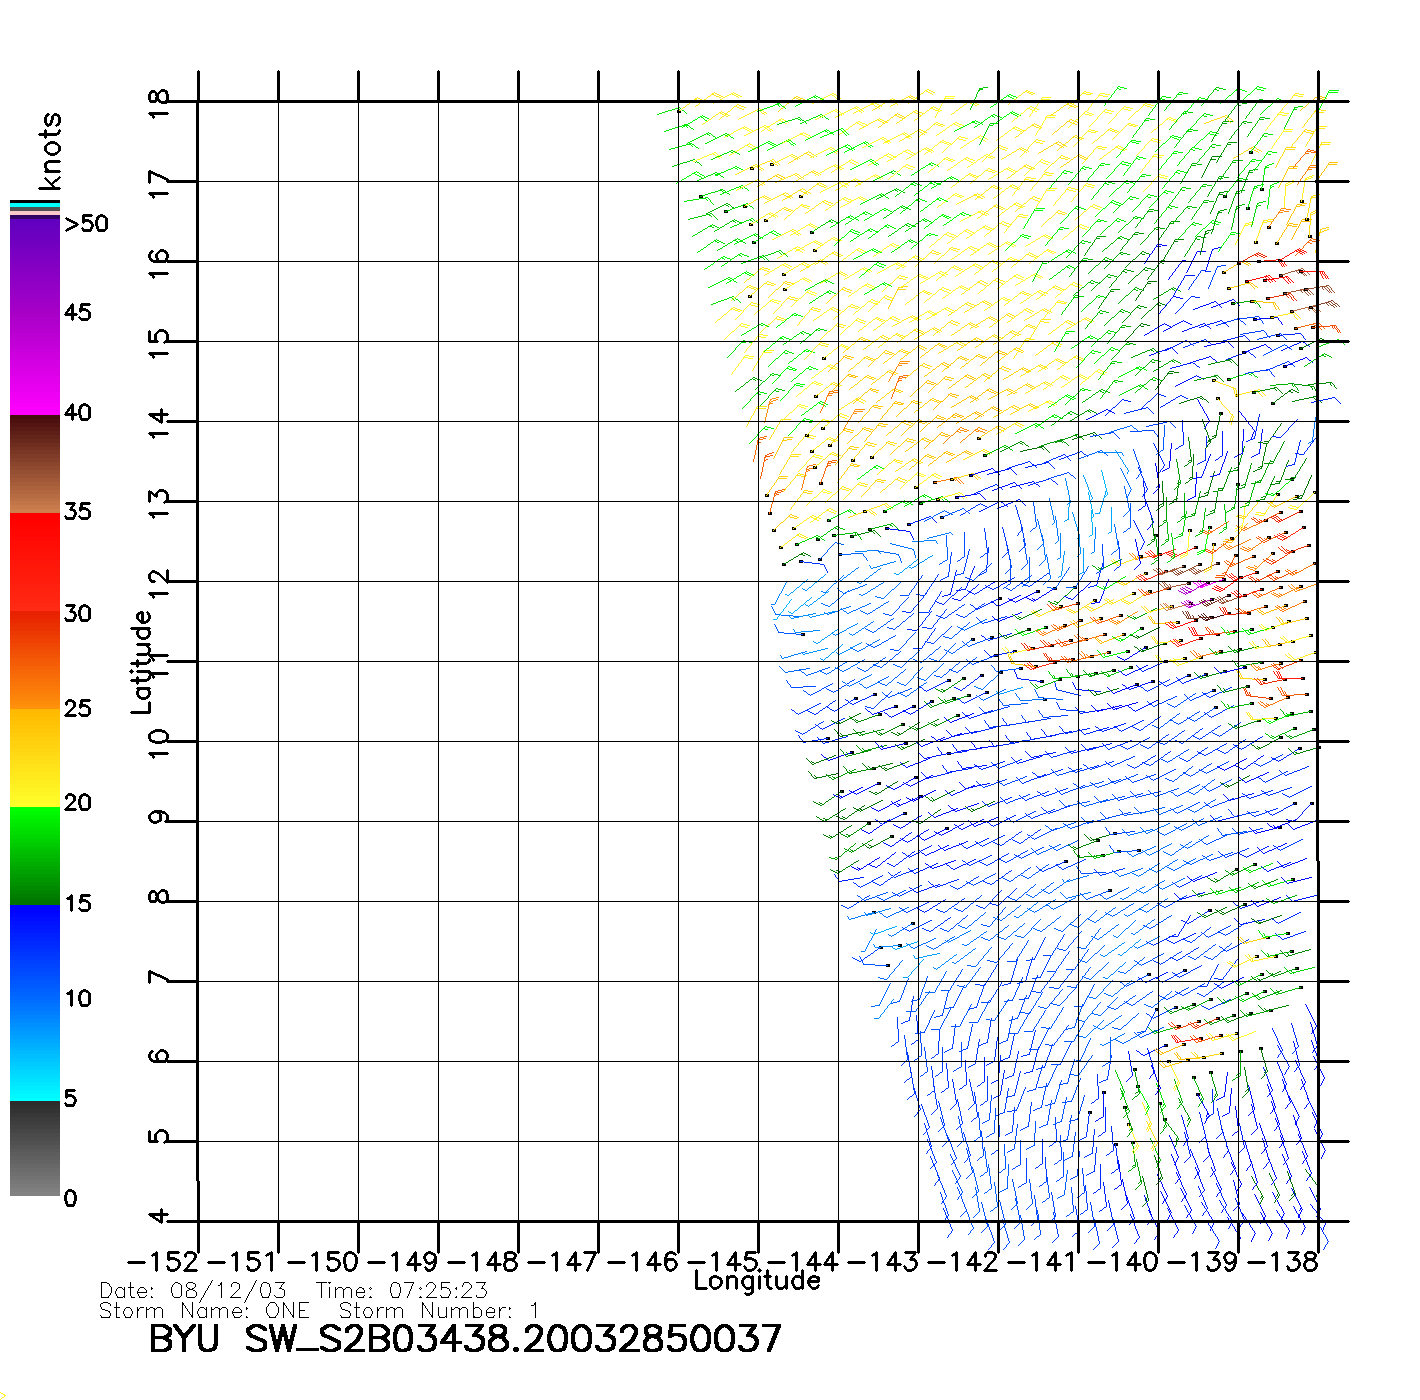Screen dimensions: 1420x1400
Task: Select the green 15–20 knots legend band
Action: click(x=35, y=855)
